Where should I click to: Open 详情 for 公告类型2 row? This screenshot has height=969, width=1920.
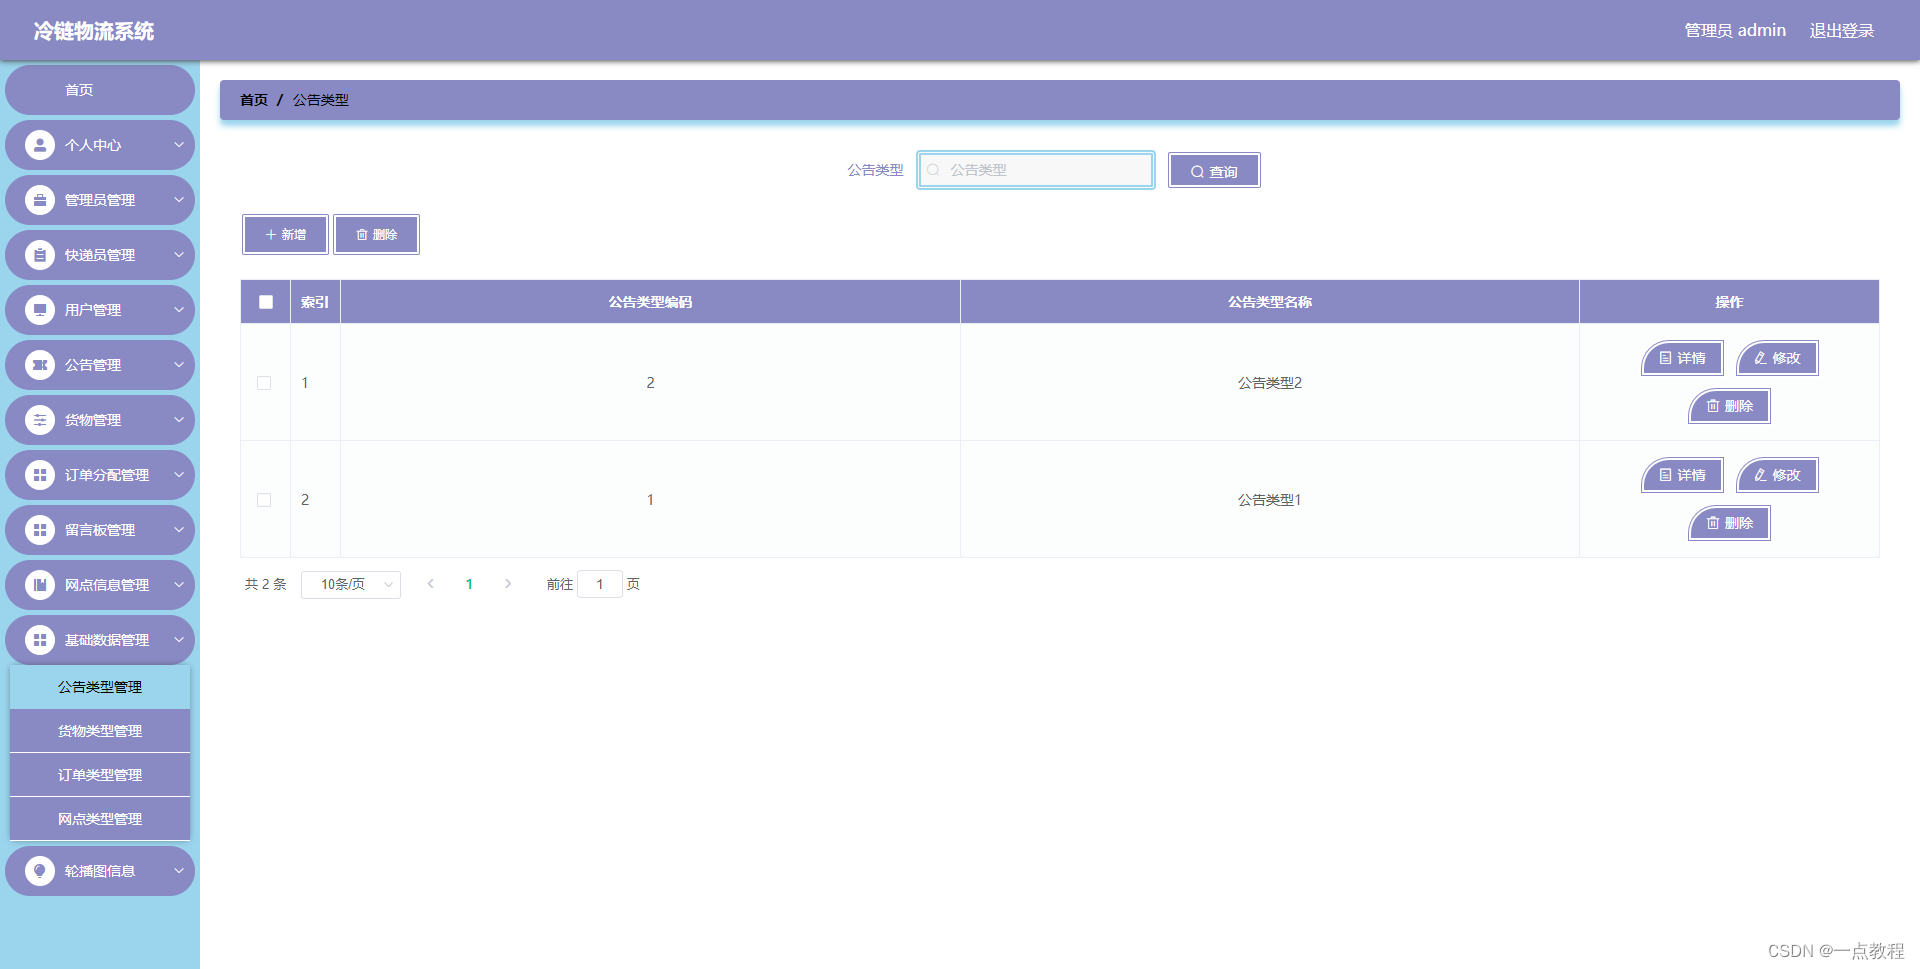tap(1682, 358)
